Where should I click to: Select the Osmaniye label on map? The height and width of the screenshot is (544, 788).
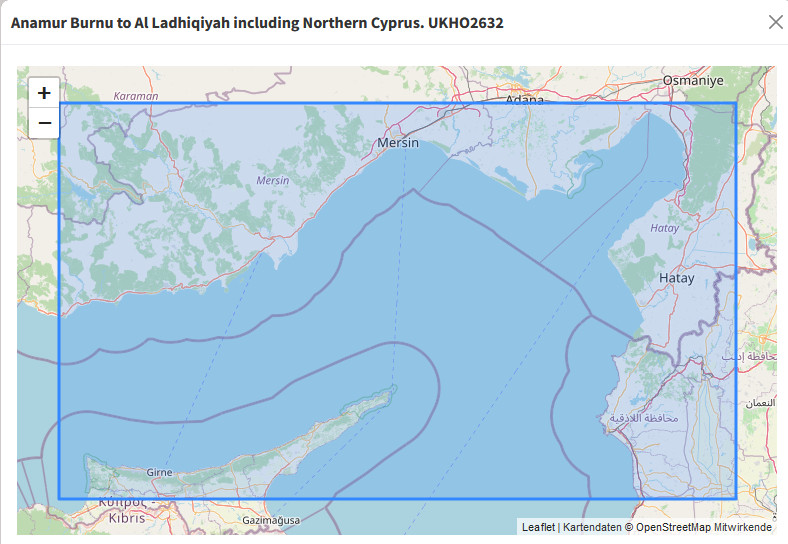(x=692, y=80)
